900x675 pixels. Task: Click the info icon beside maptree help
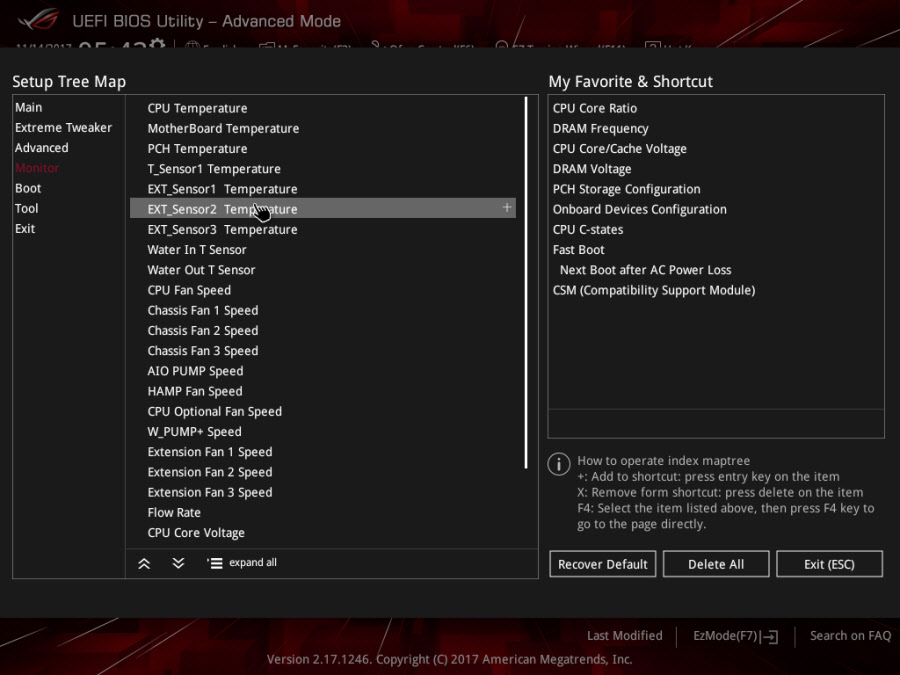click(x=559, y=464)
